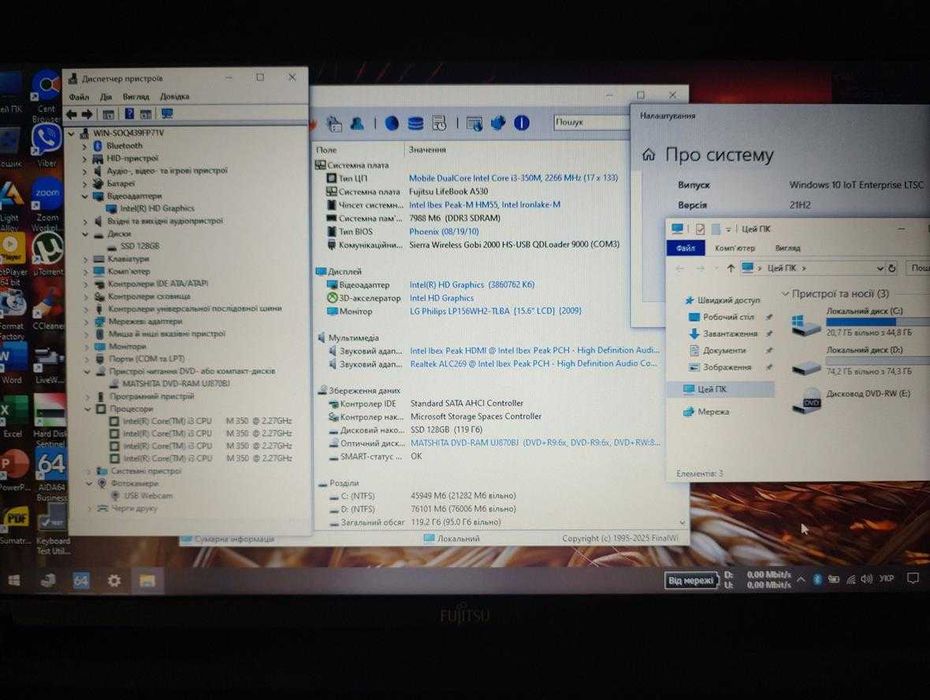Viewport: 930px width, 700px height.
Task: Click the Mobile DualCore Intel Core i3-350M link
Action: (x=513, y=178)
